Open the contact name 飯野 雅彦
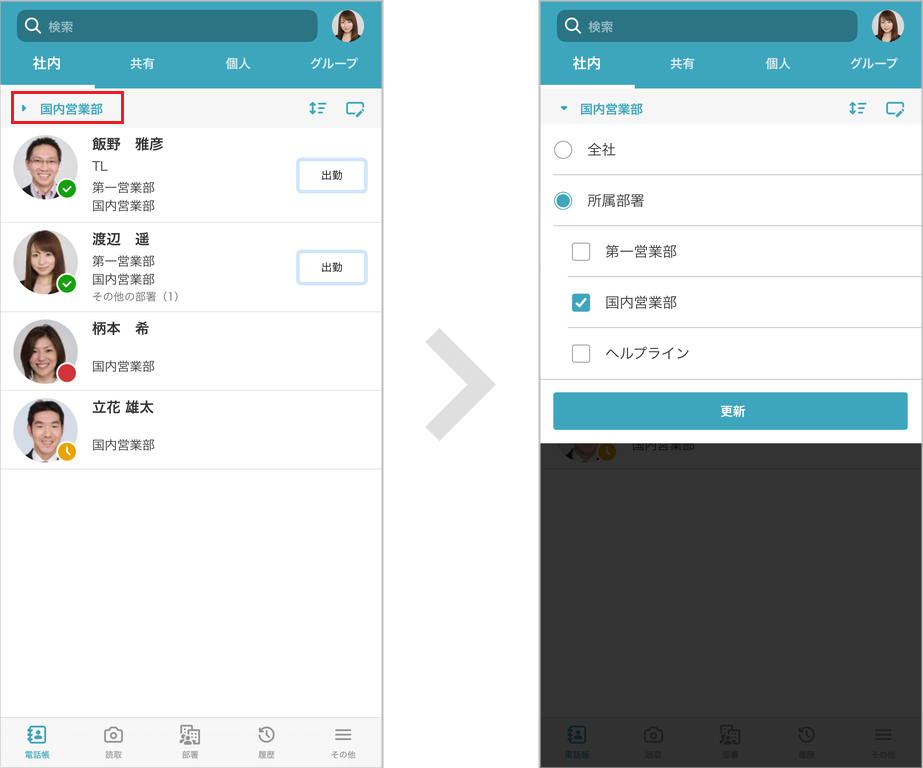 128,144
